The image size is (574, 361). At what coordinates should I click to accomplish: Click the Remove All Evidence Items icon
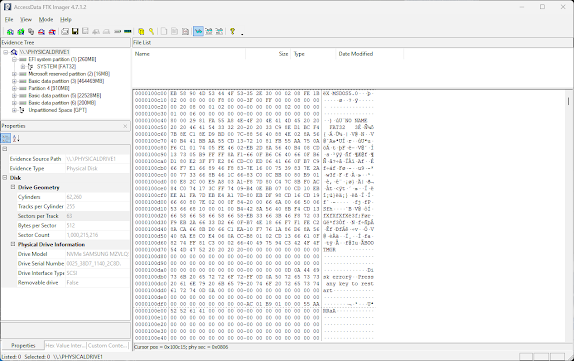coord(52,31)
